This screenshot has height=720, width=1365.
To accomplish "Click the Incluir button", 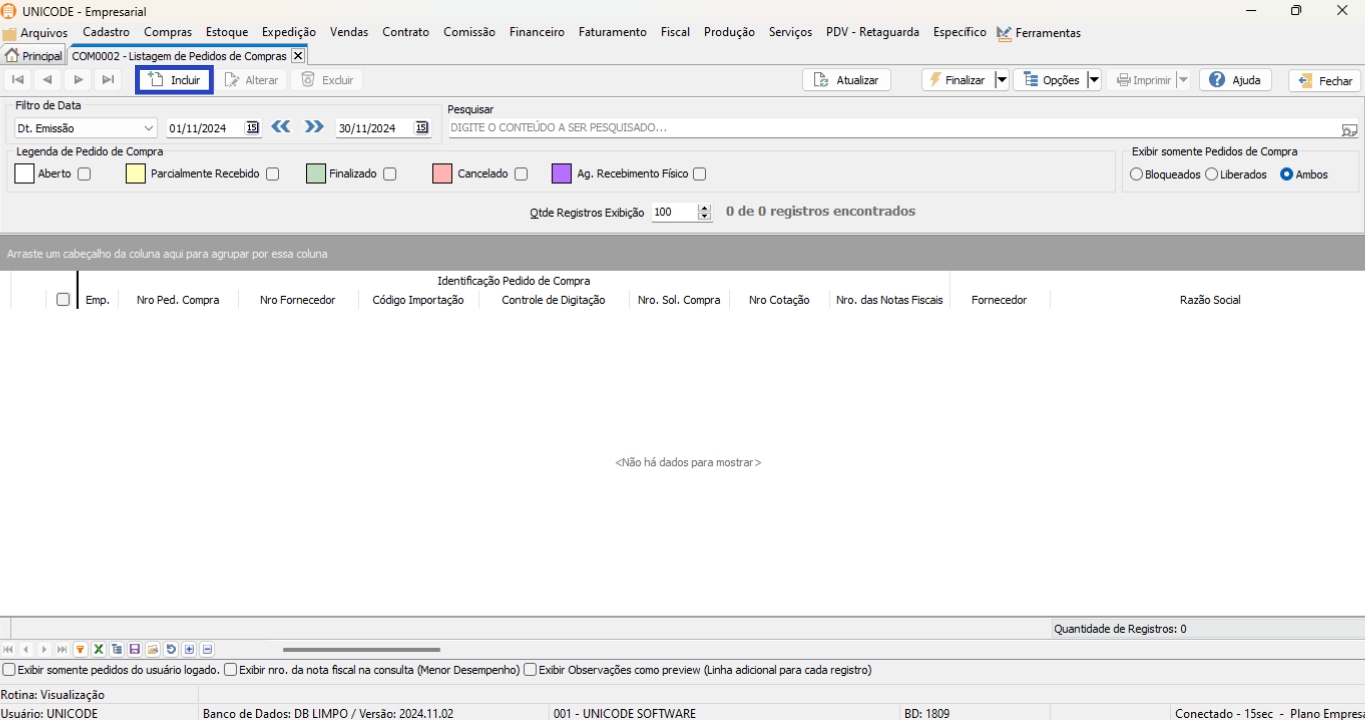I will (x=174, y=80).
